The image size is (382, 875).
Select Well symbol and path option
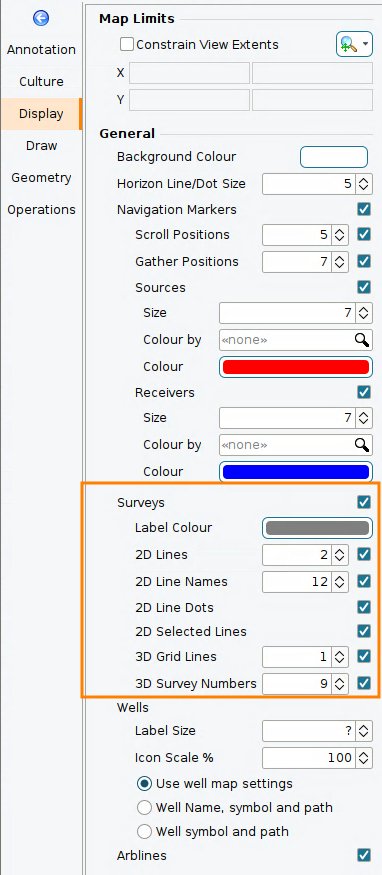(x=144, y=831)
